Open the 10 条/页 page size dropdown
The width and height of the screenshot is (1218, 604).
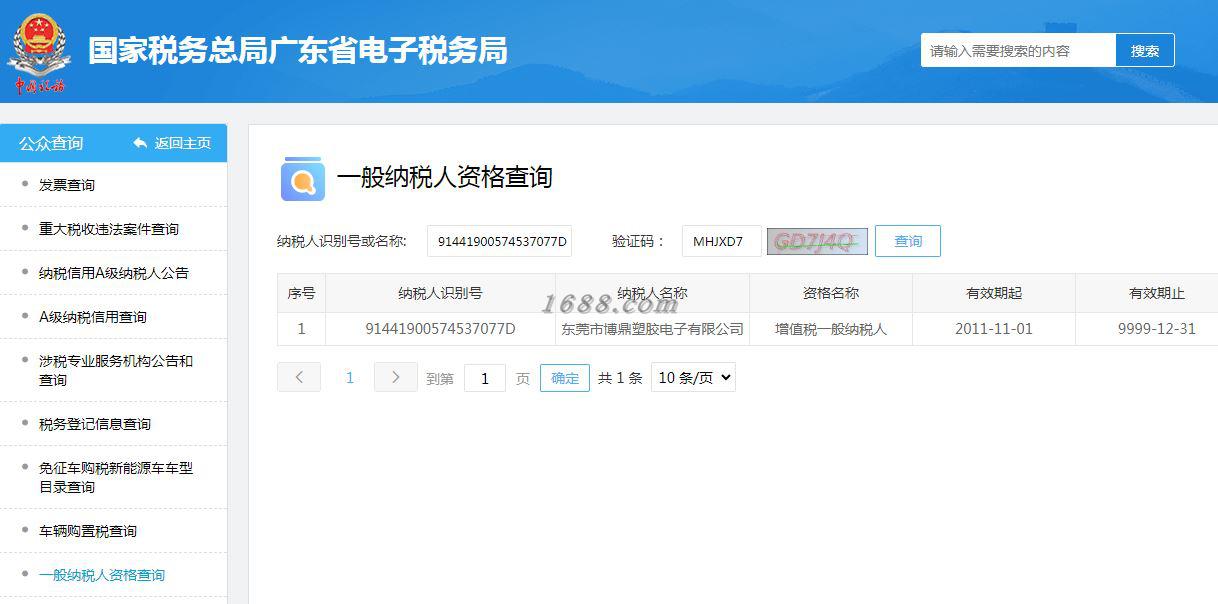pos(693,377)
